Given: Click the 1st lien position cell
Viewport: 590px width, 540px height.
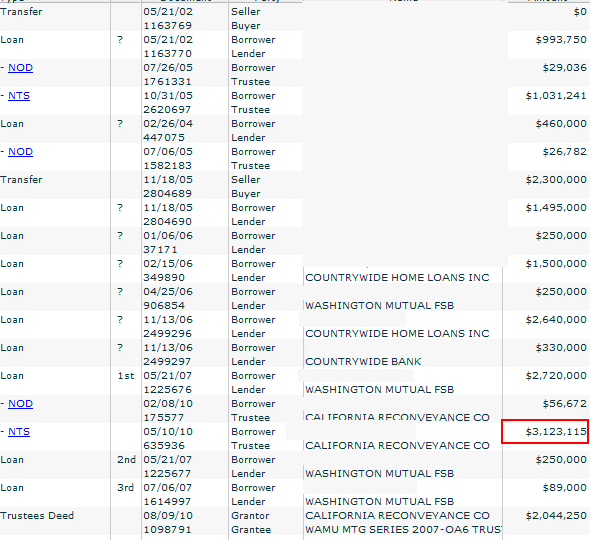Looking at the screenshot, I should pos(126,376).
